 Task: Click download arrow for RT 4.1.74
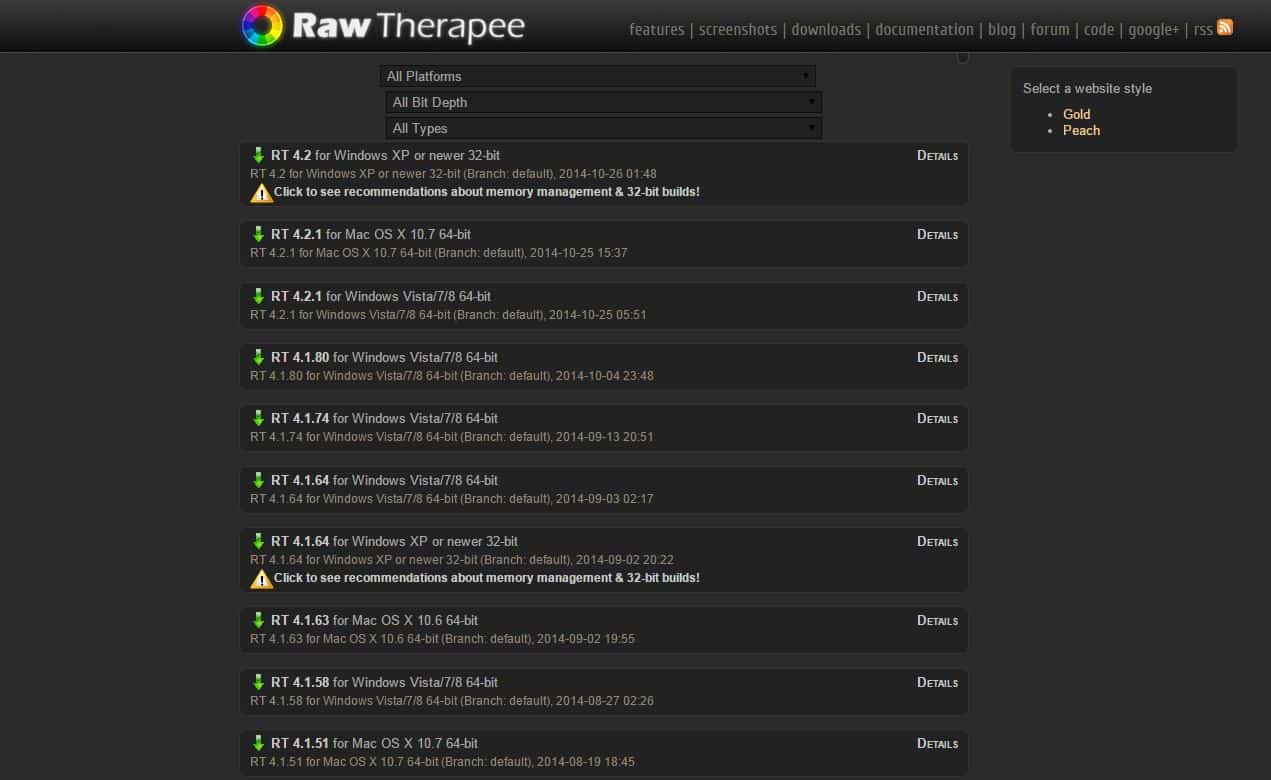pos(258,418)
